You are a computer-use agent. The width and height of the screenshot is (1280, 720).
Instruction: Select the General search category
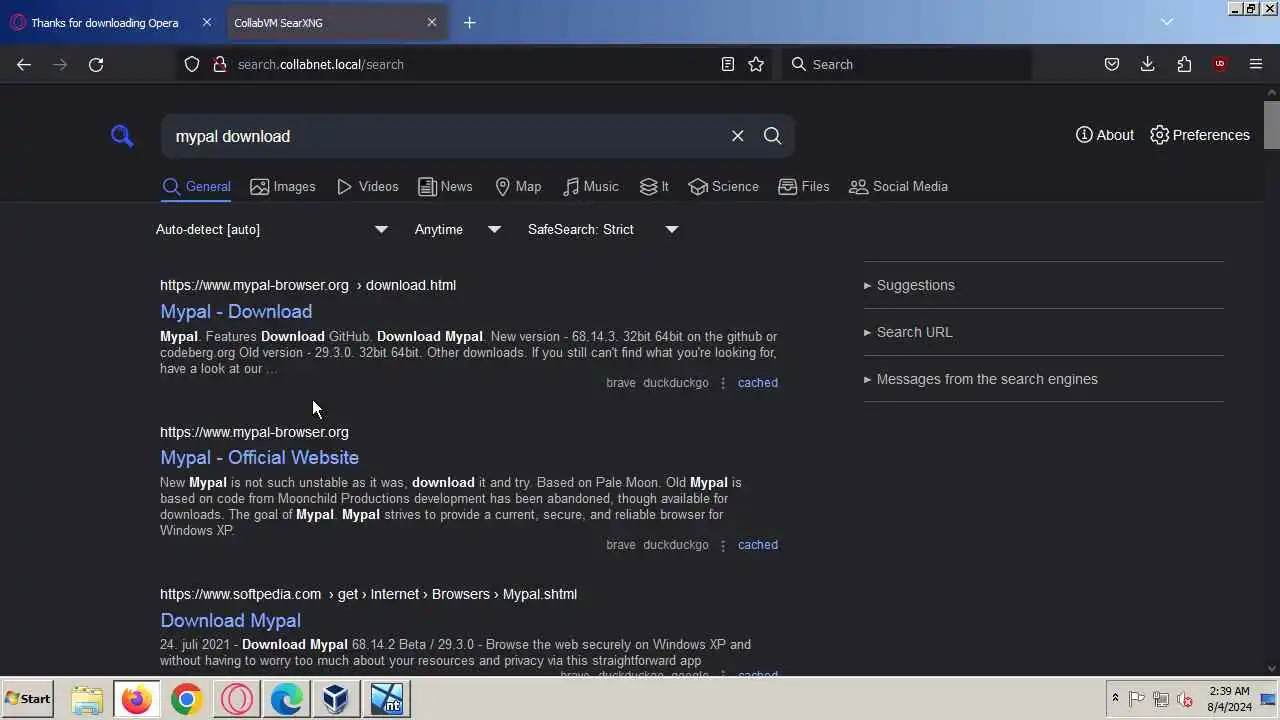coord(197,186)
